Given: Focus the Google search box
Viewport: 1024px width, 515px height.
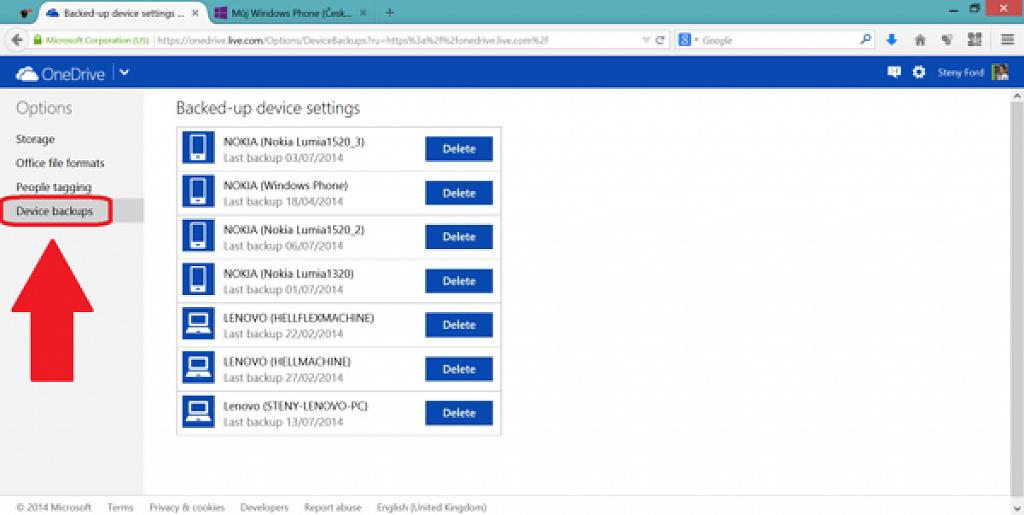Looking at the screenshot, I should [780, 40].
